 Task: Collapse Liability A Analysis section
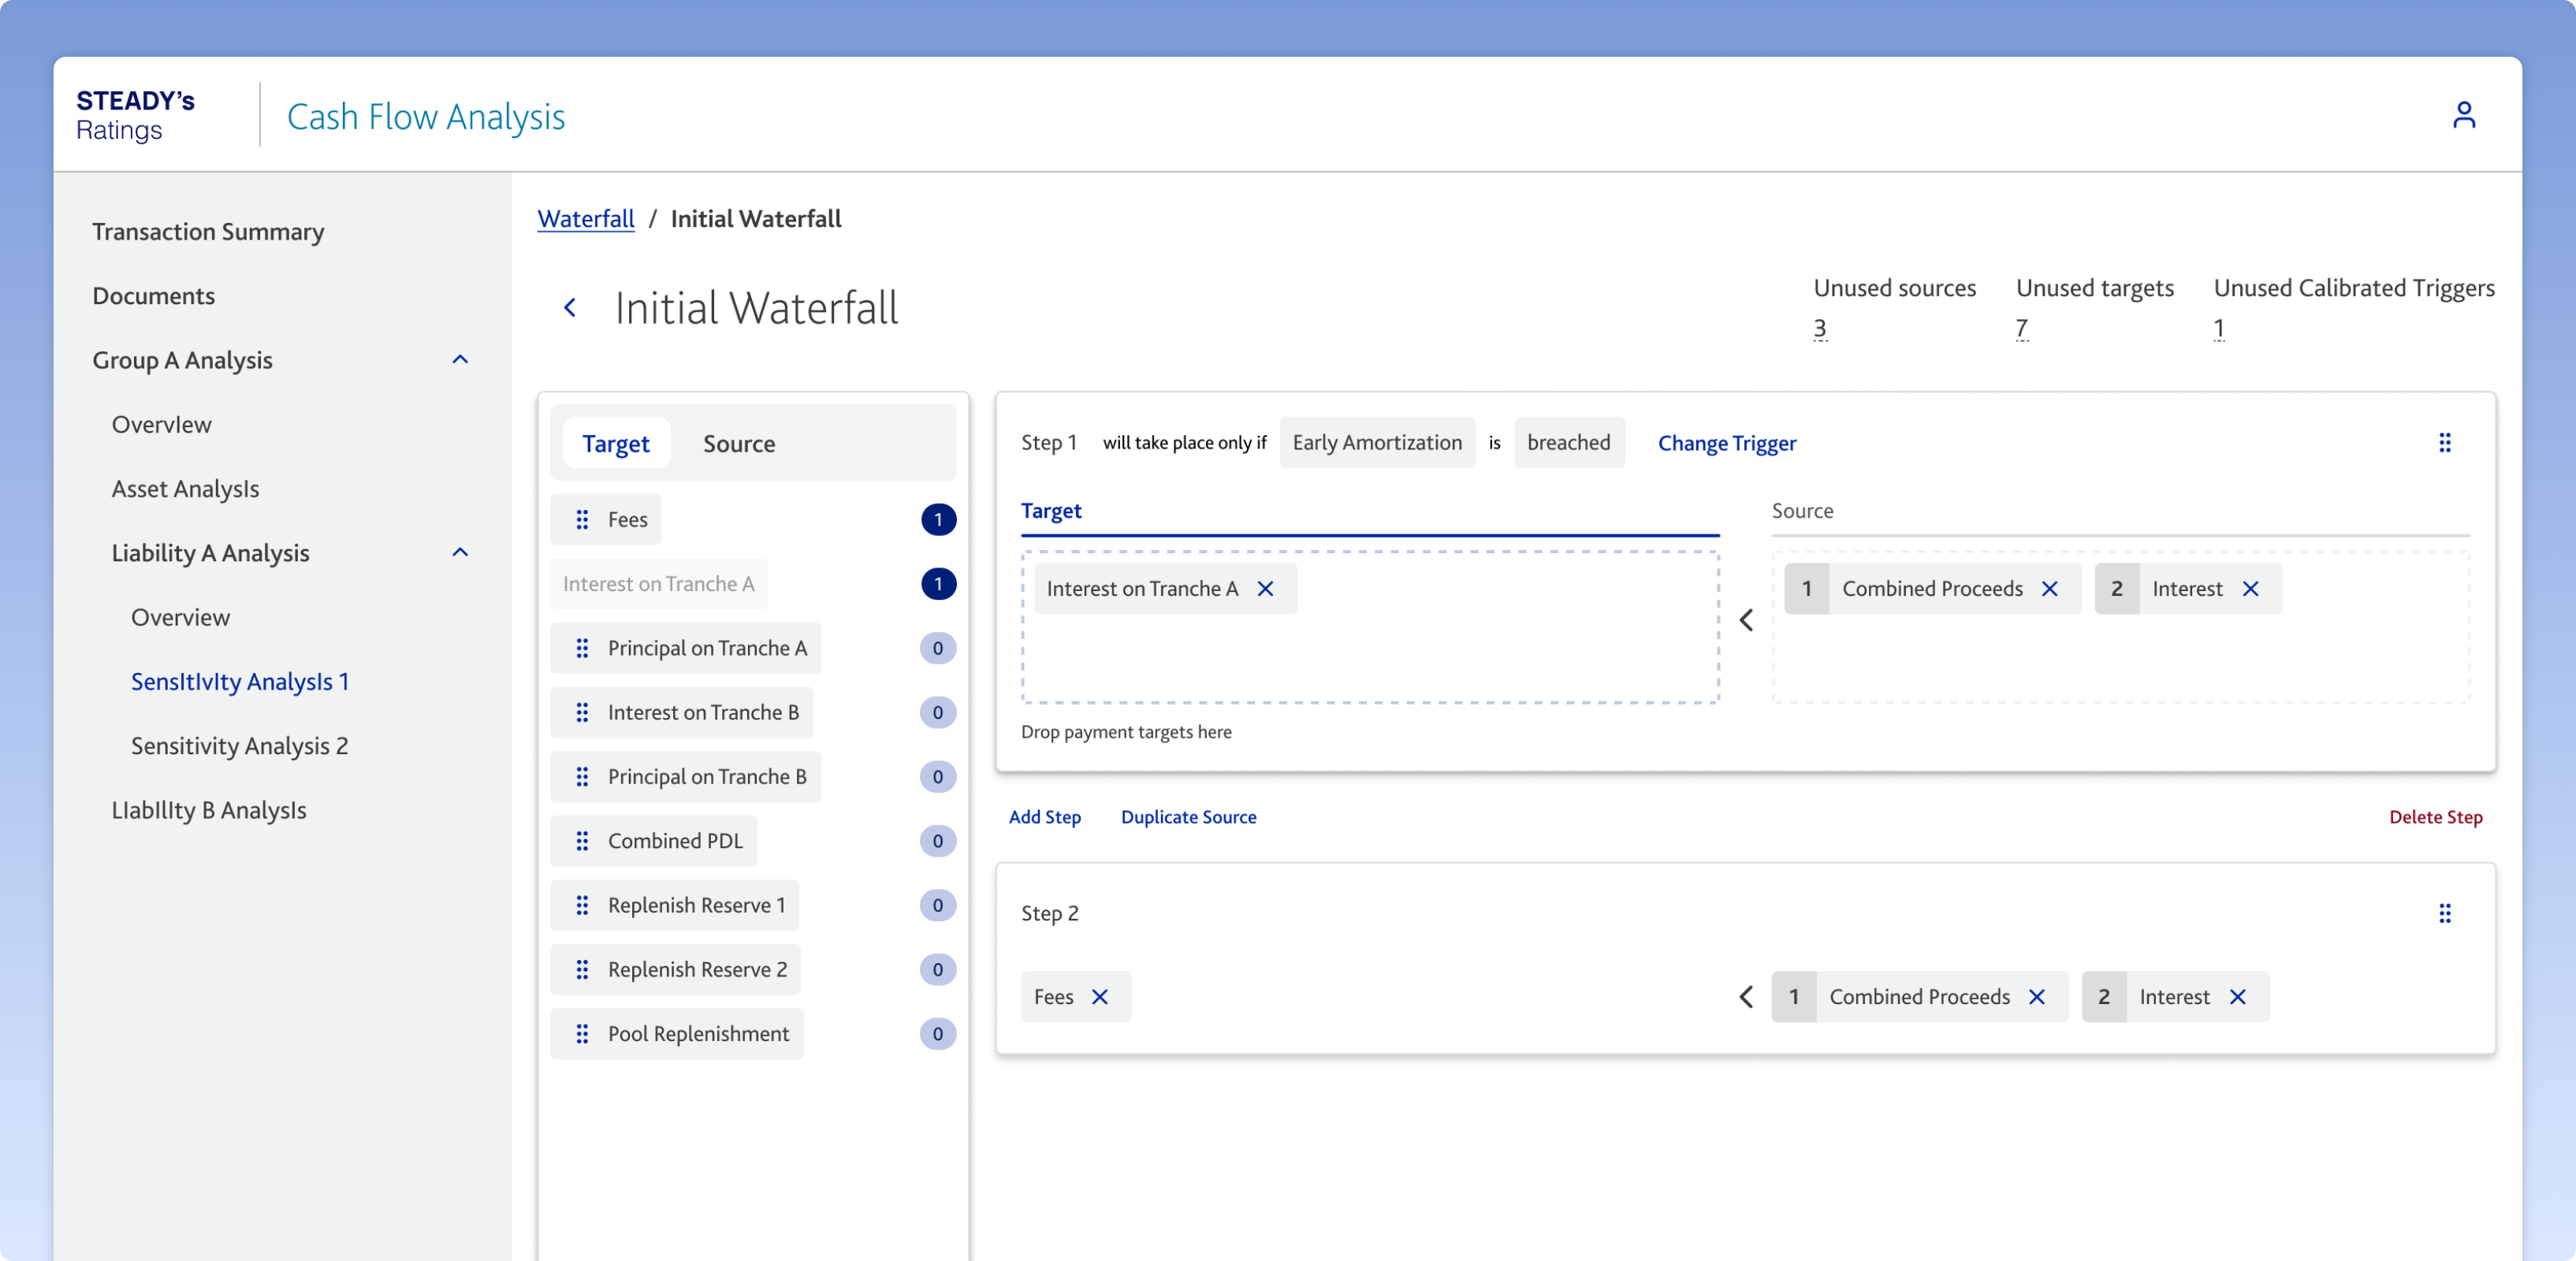[x=460, y=553]
